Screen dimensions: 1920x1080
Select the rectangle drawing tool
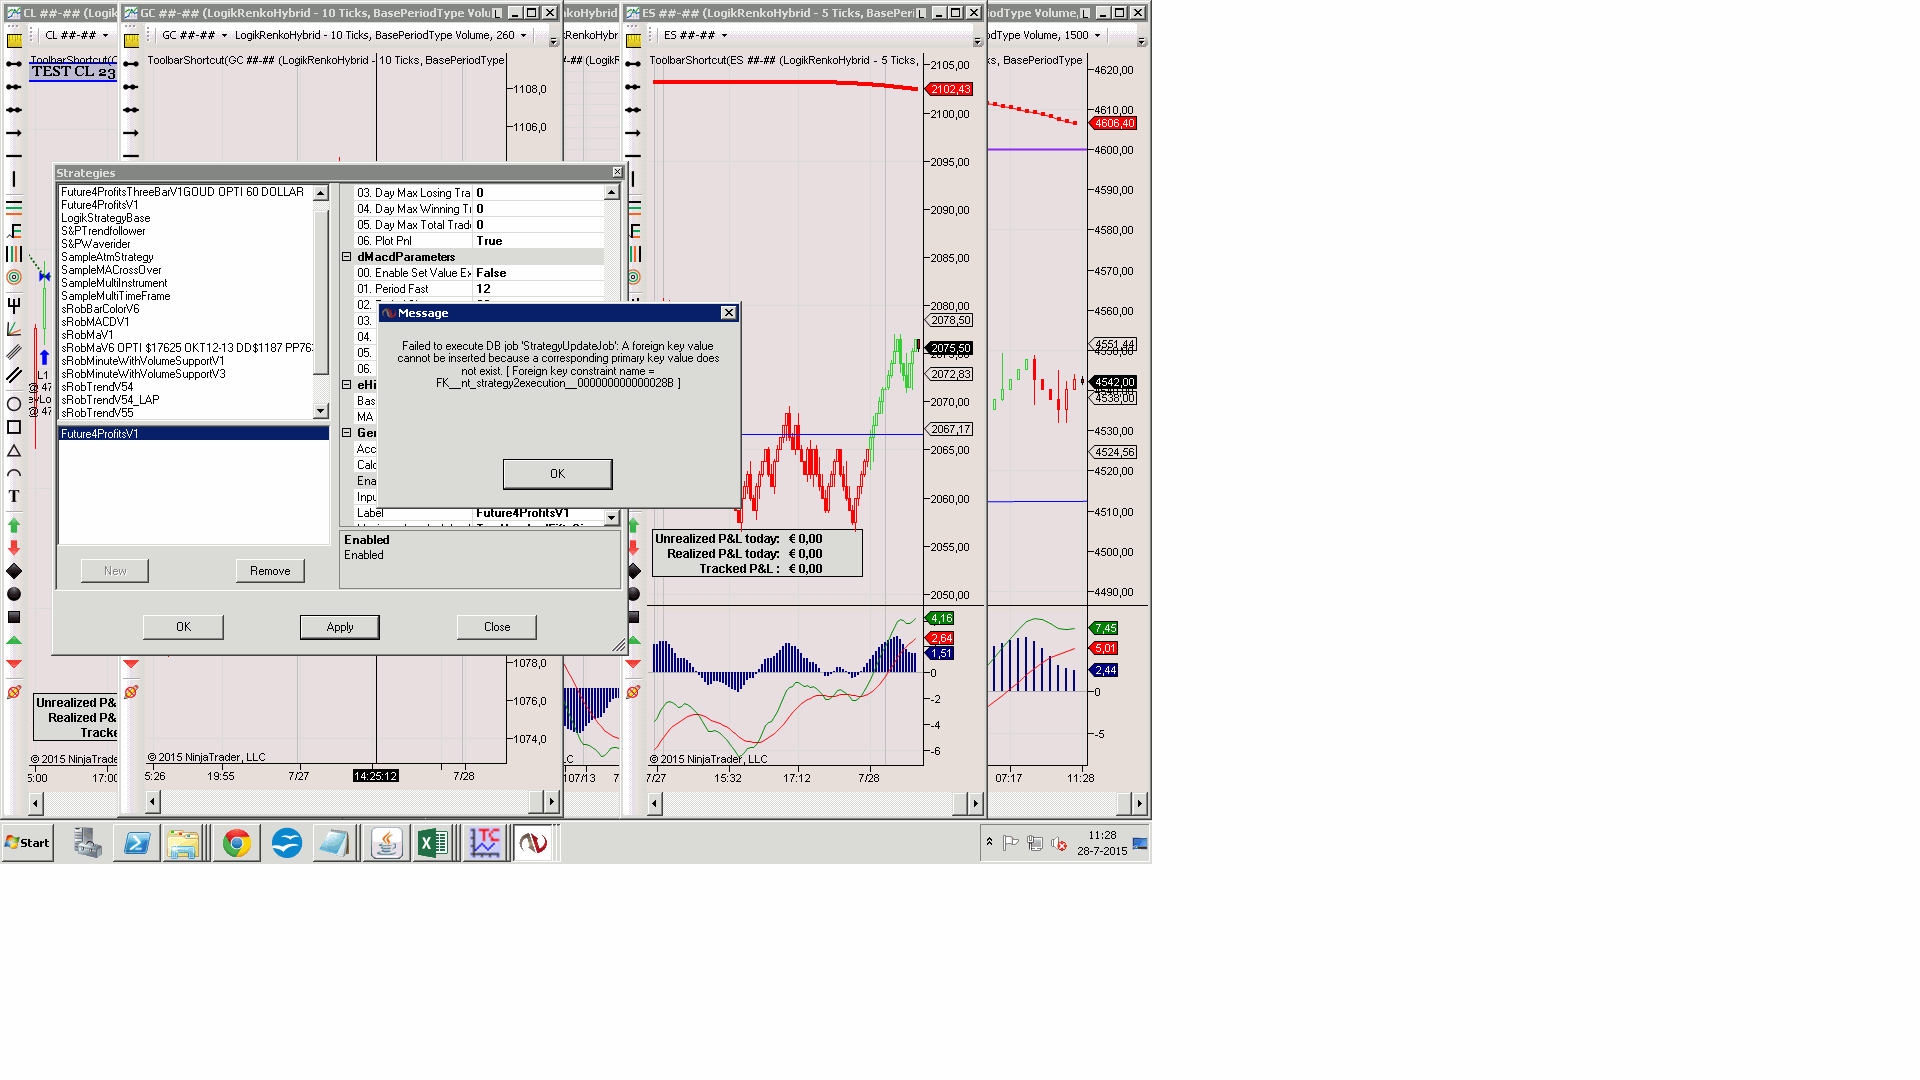14,427
